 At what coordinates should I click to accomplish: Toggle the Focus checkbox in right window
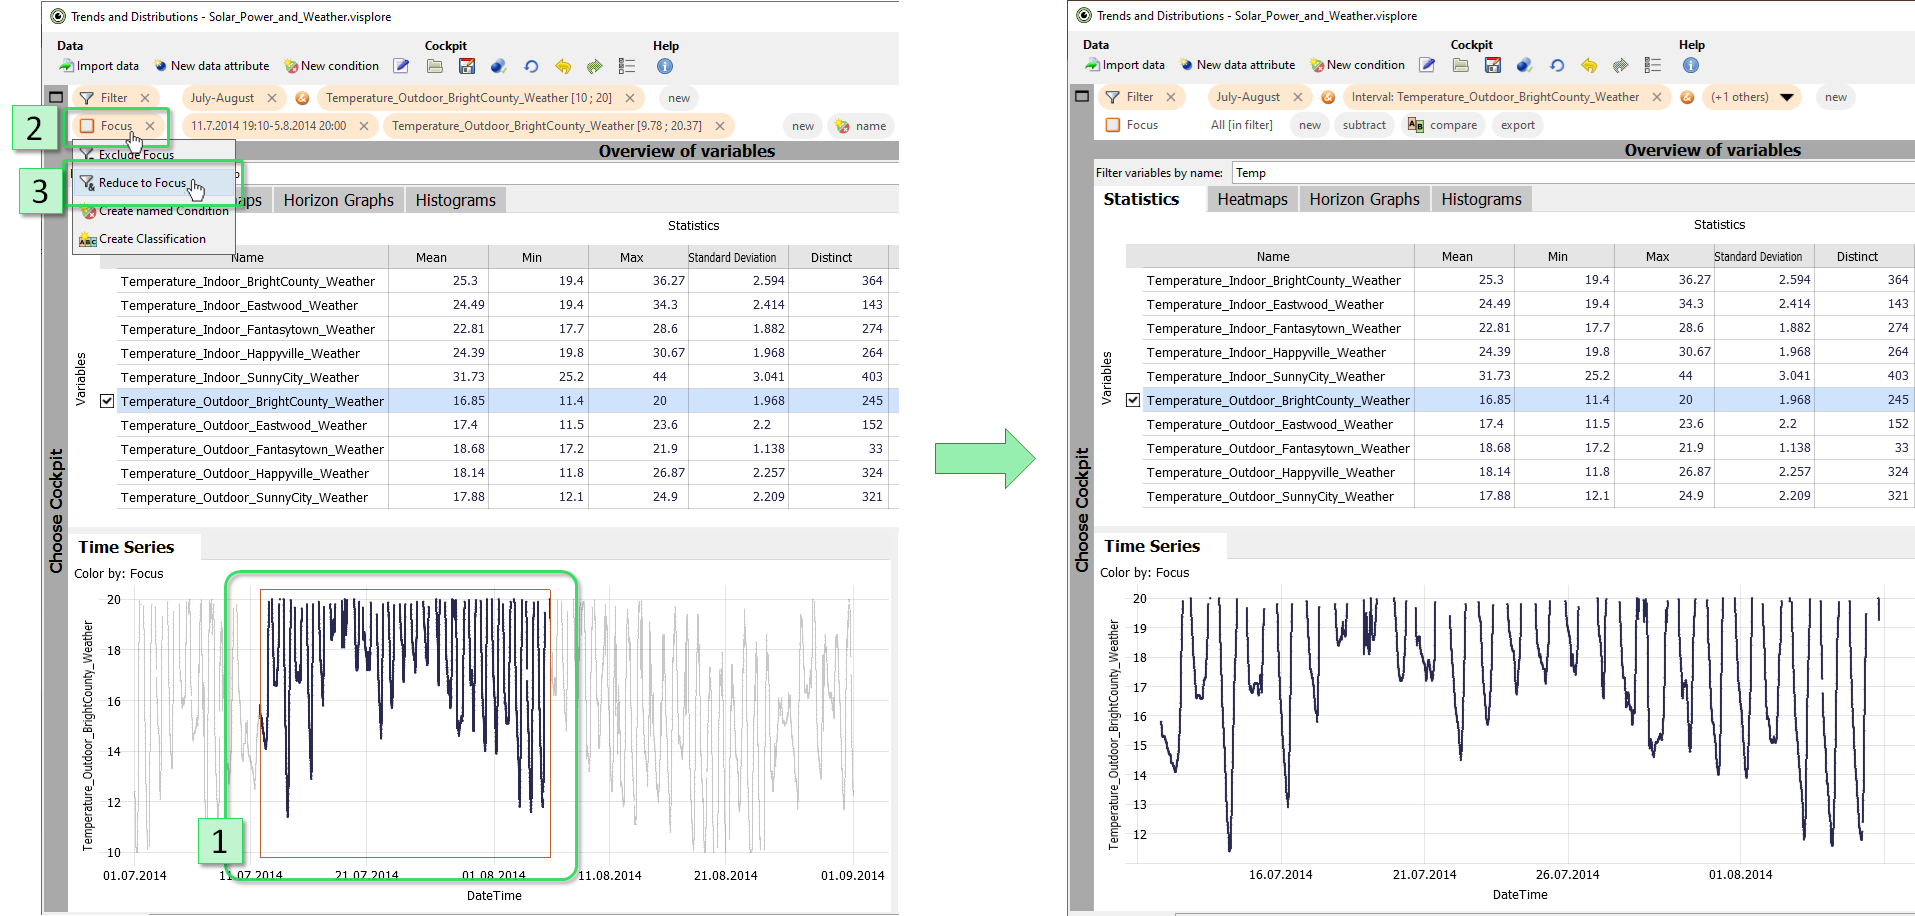[x=1113, y=125]
